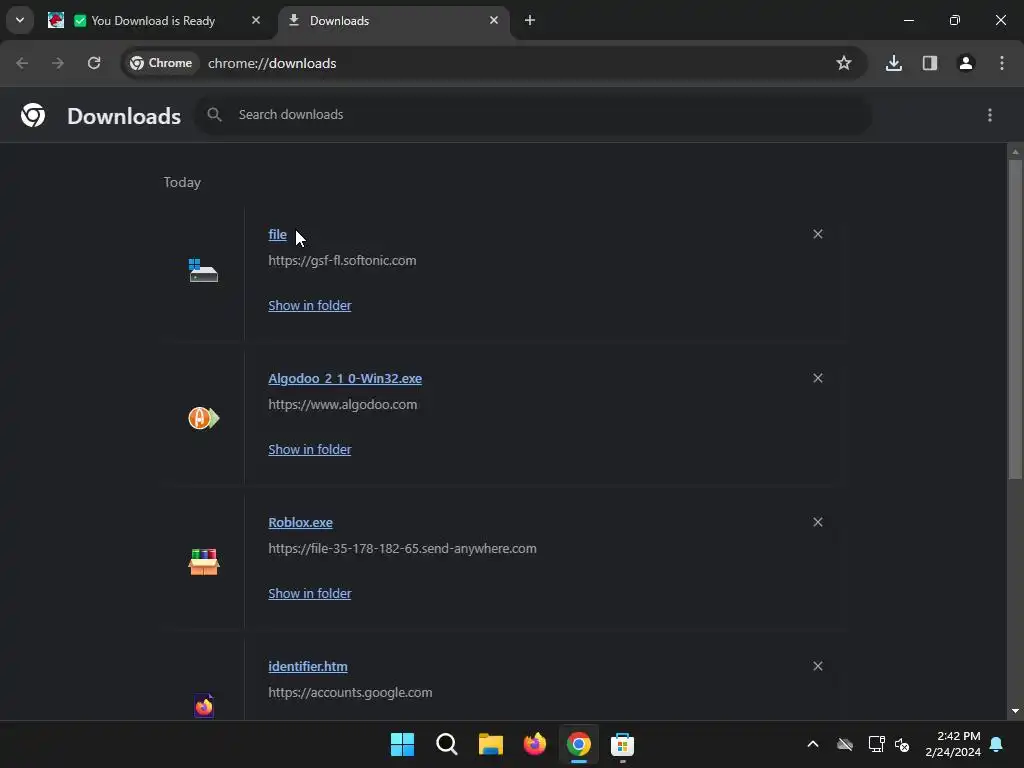Click the page scrollbar thumb
This screenshot has width=1024, height=768.
click(x=1015, y=319)
